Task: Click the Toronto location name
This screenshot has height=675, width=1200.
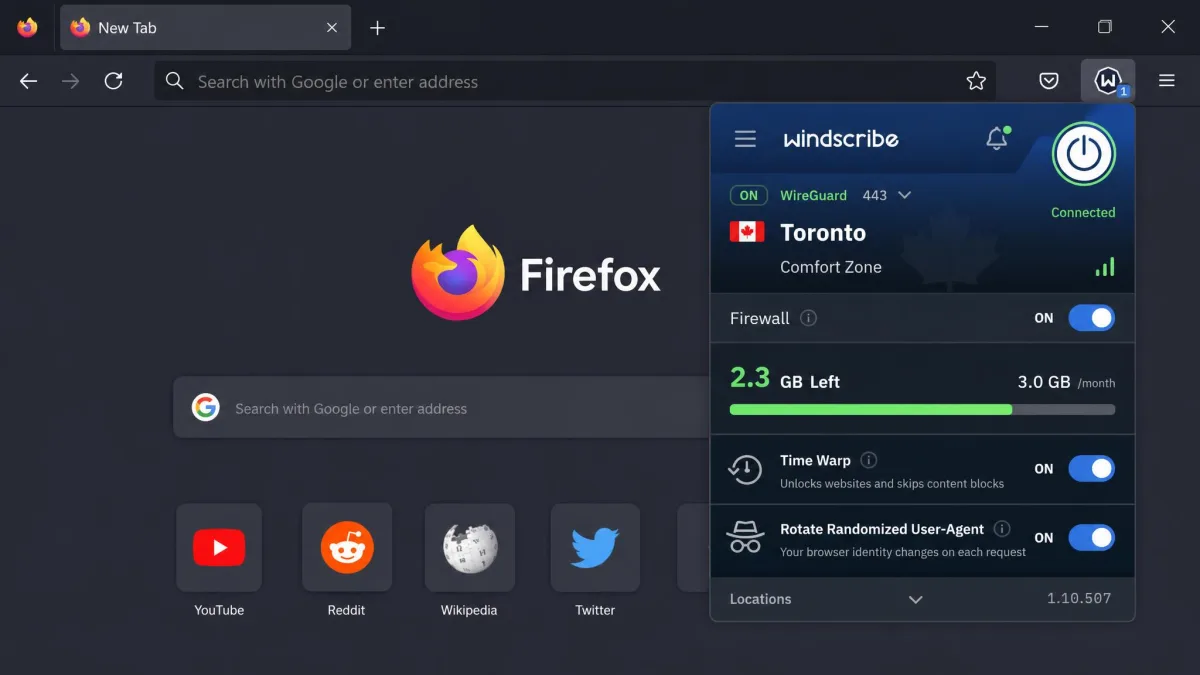Action: (x=823, y=233)
